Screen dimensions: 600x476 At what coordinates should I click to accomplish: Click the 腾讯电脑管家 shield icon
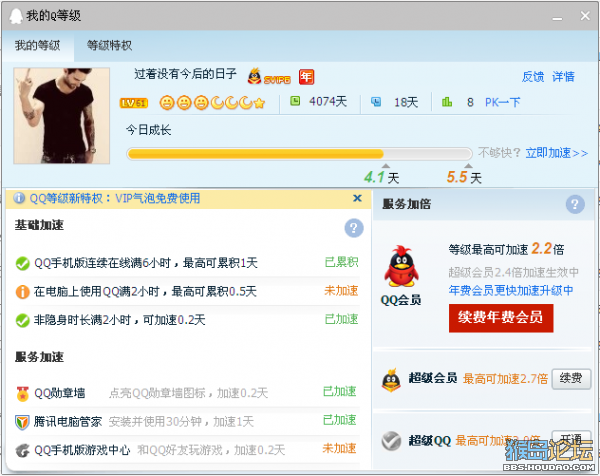click(x=22, y=422)
